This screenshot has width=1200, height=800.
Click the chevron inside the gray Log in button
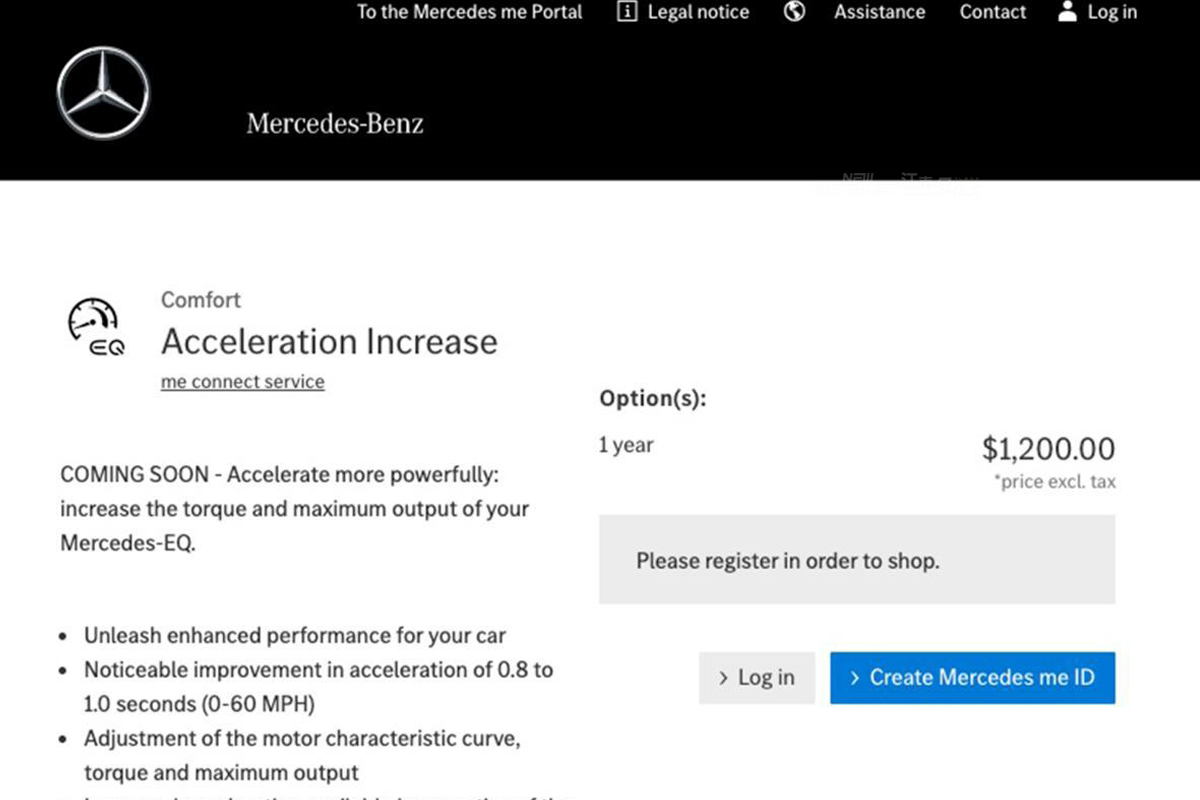click(723, 678)
